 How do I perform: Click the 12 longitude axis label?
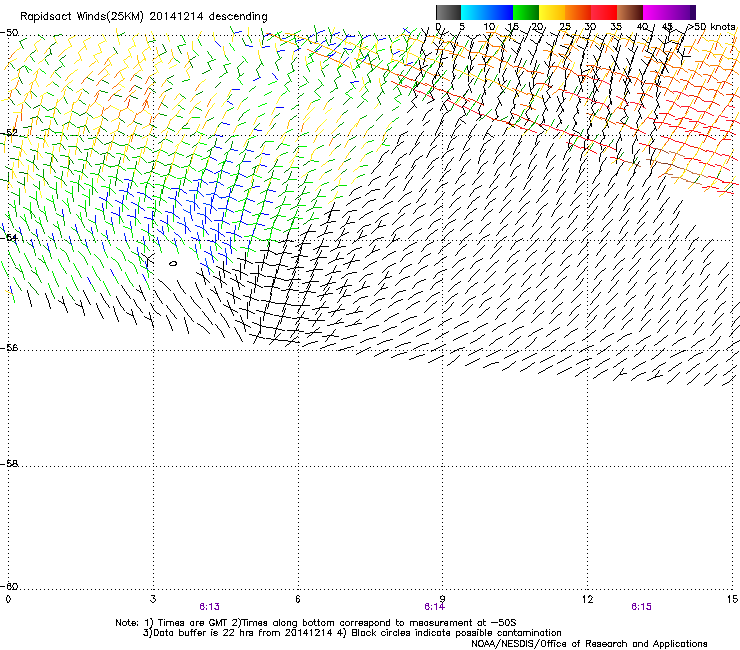pyautogui.click(x=587, y=599)
